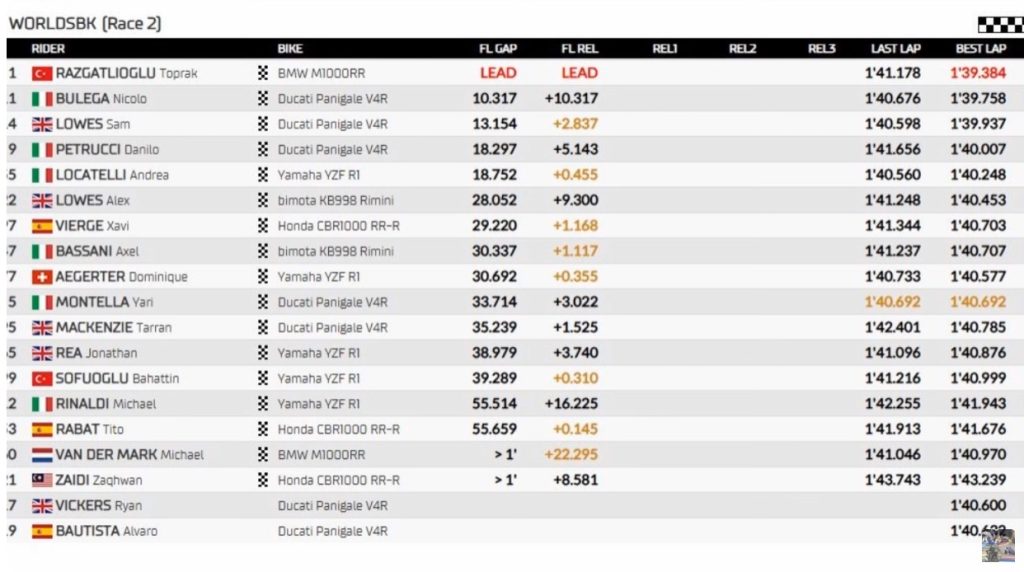Click the Dutch flag beside Van der Mark
The height and width of the screenshot is (572, 1024).
click(x=42, y=455)
